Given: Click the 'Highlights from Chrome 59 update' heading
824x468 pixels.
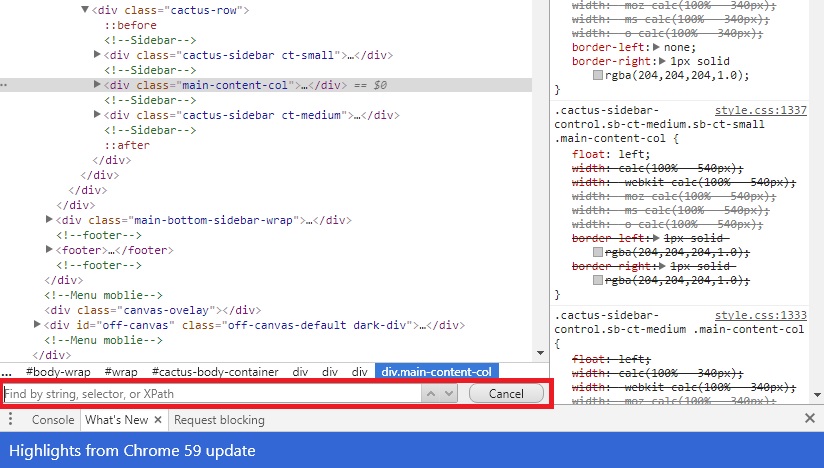Looking at the screenshot, I should coord(132,450).
